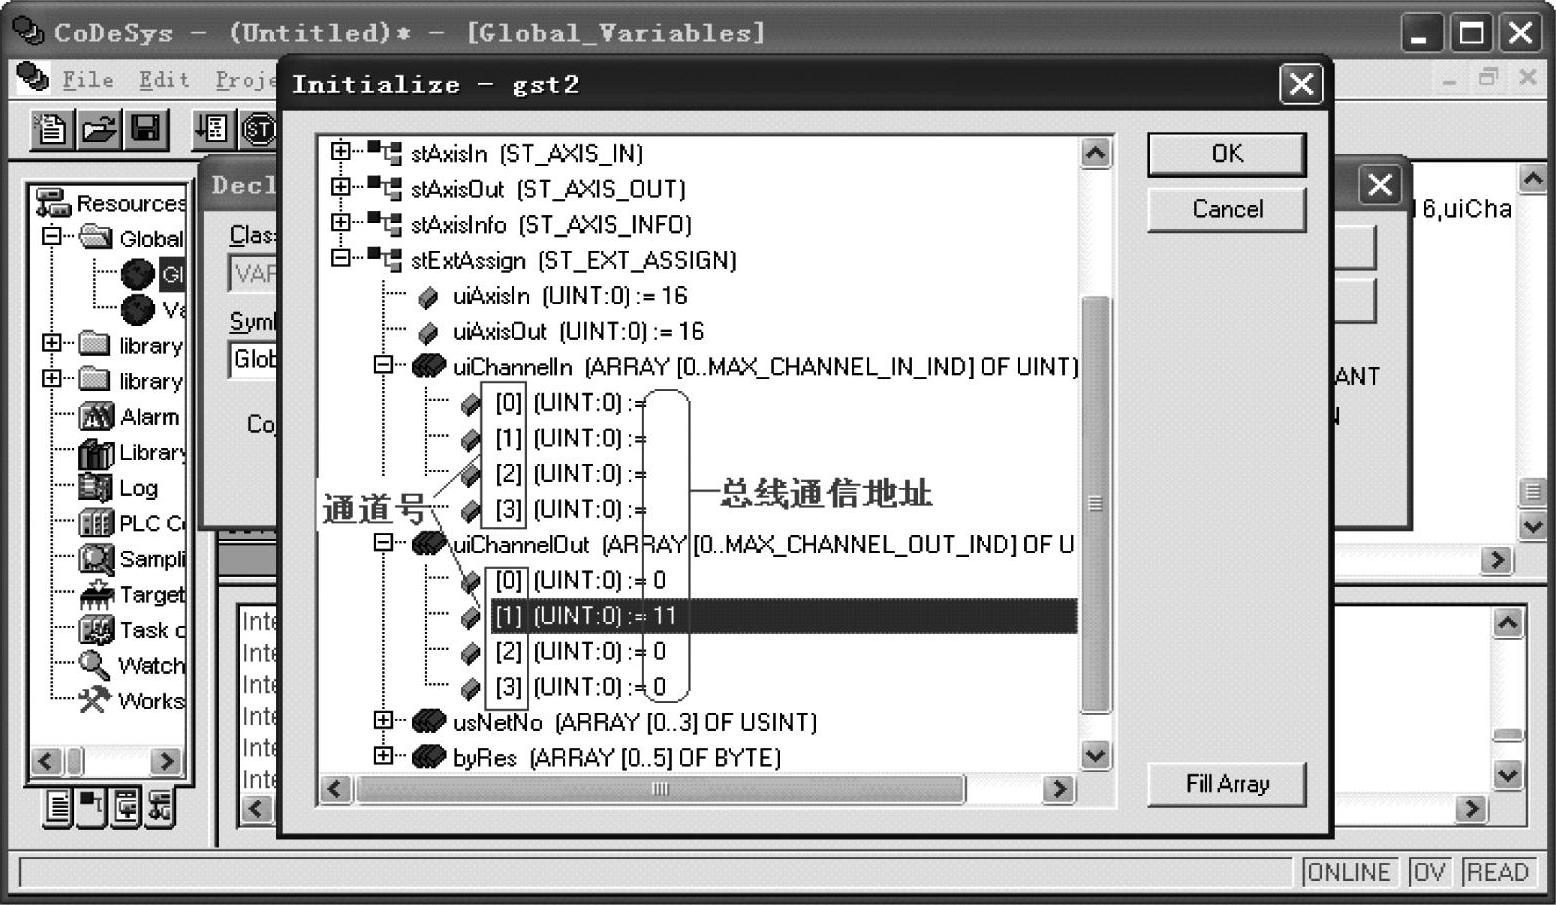Expand the usNetNo array
Viewport: 1556px width, 905px height.
(x=384, y=720)
